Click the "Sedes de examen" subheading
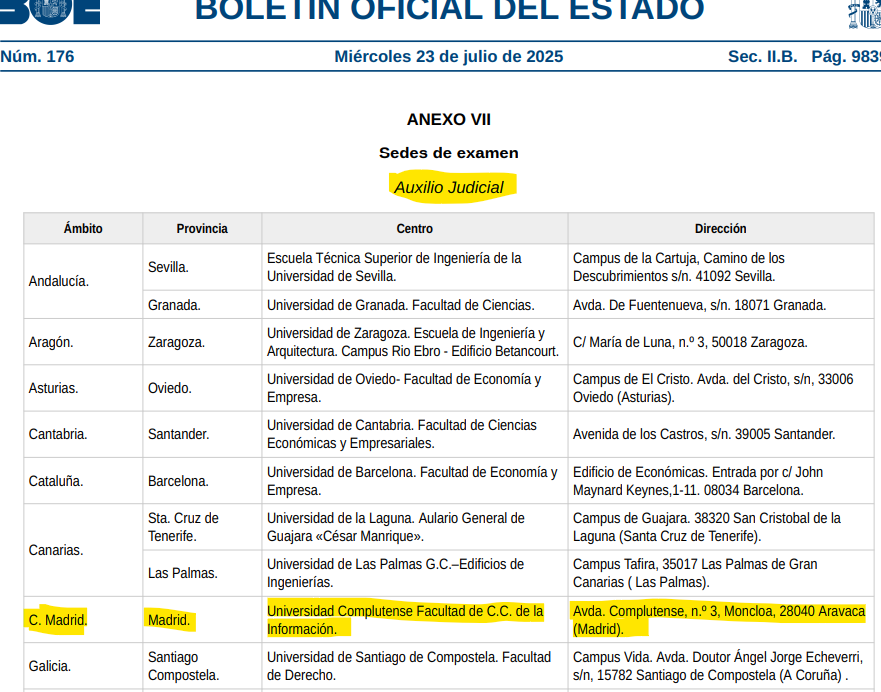 [448, 153]
